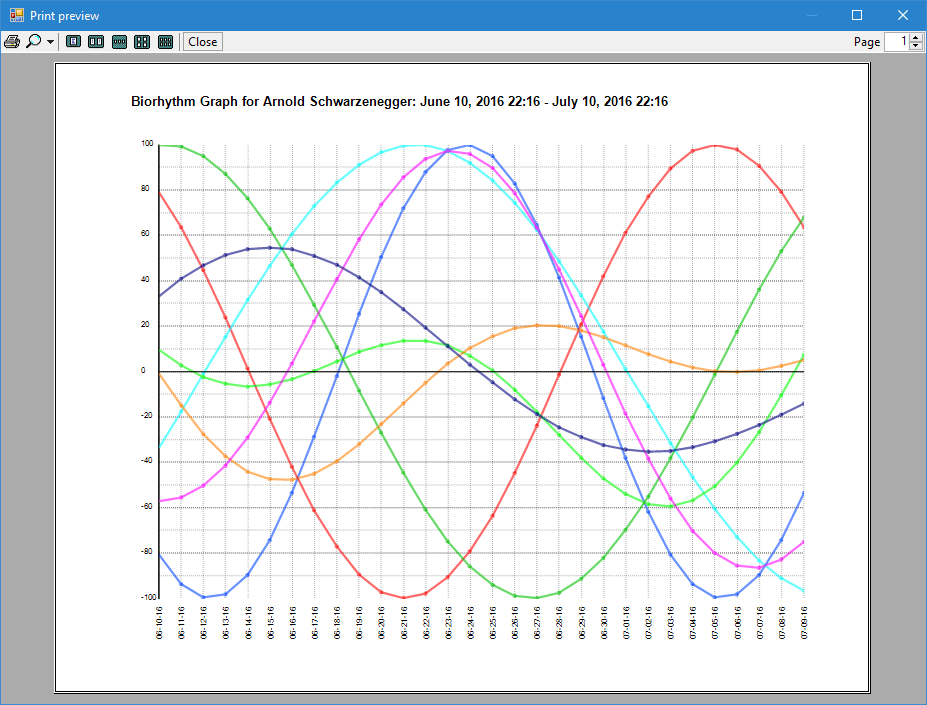Click the 07-09-16 date label
Image resolution: width=927 pixels, height=705 pixels.
(804, 623)
